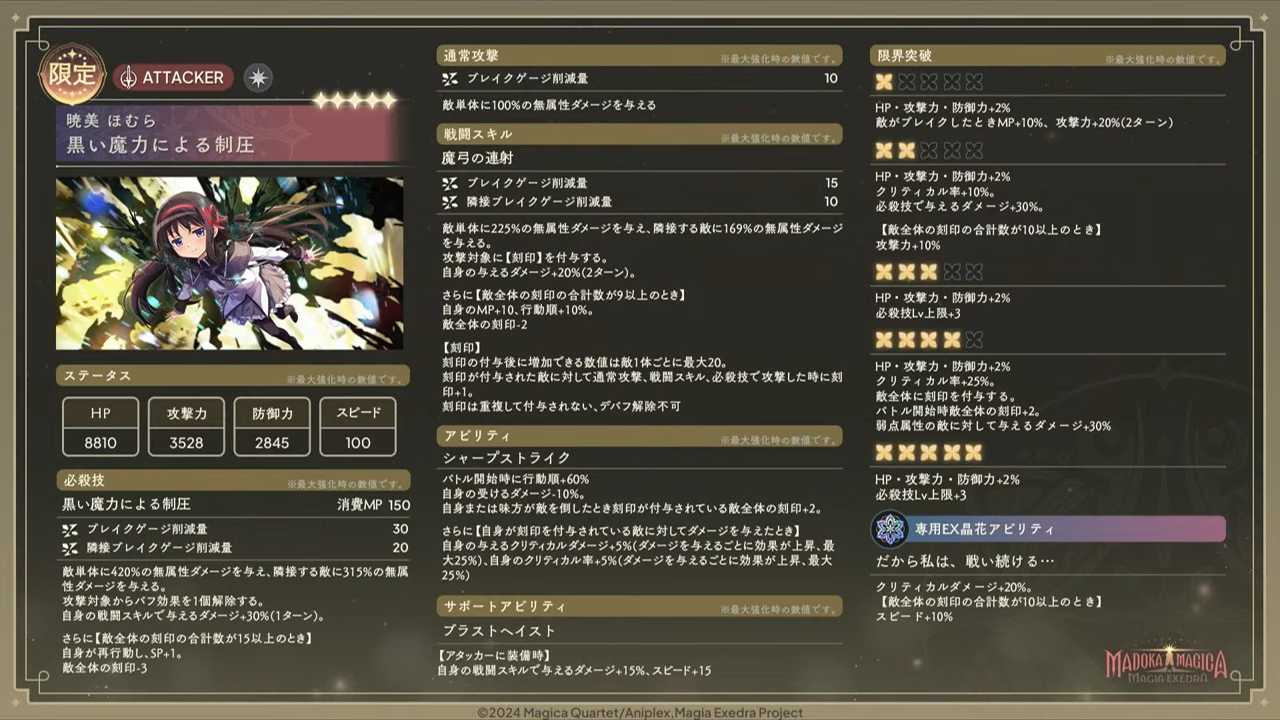The width and height of the screenshot is (1280, 720).
Task: Open the アビリティ section header
Action: pos(640,436)
